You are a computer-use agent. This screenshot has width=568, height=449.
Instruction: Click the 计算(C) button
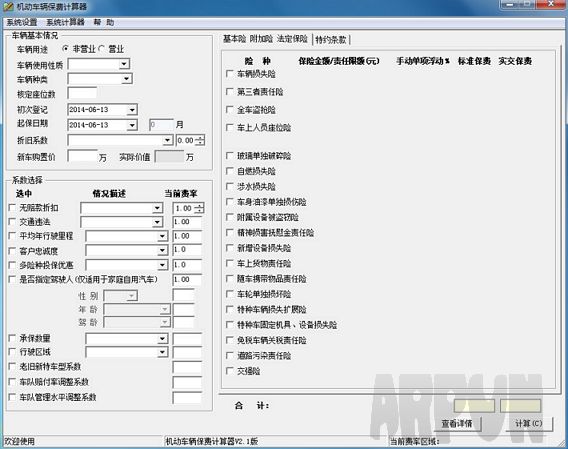[529, 424]
